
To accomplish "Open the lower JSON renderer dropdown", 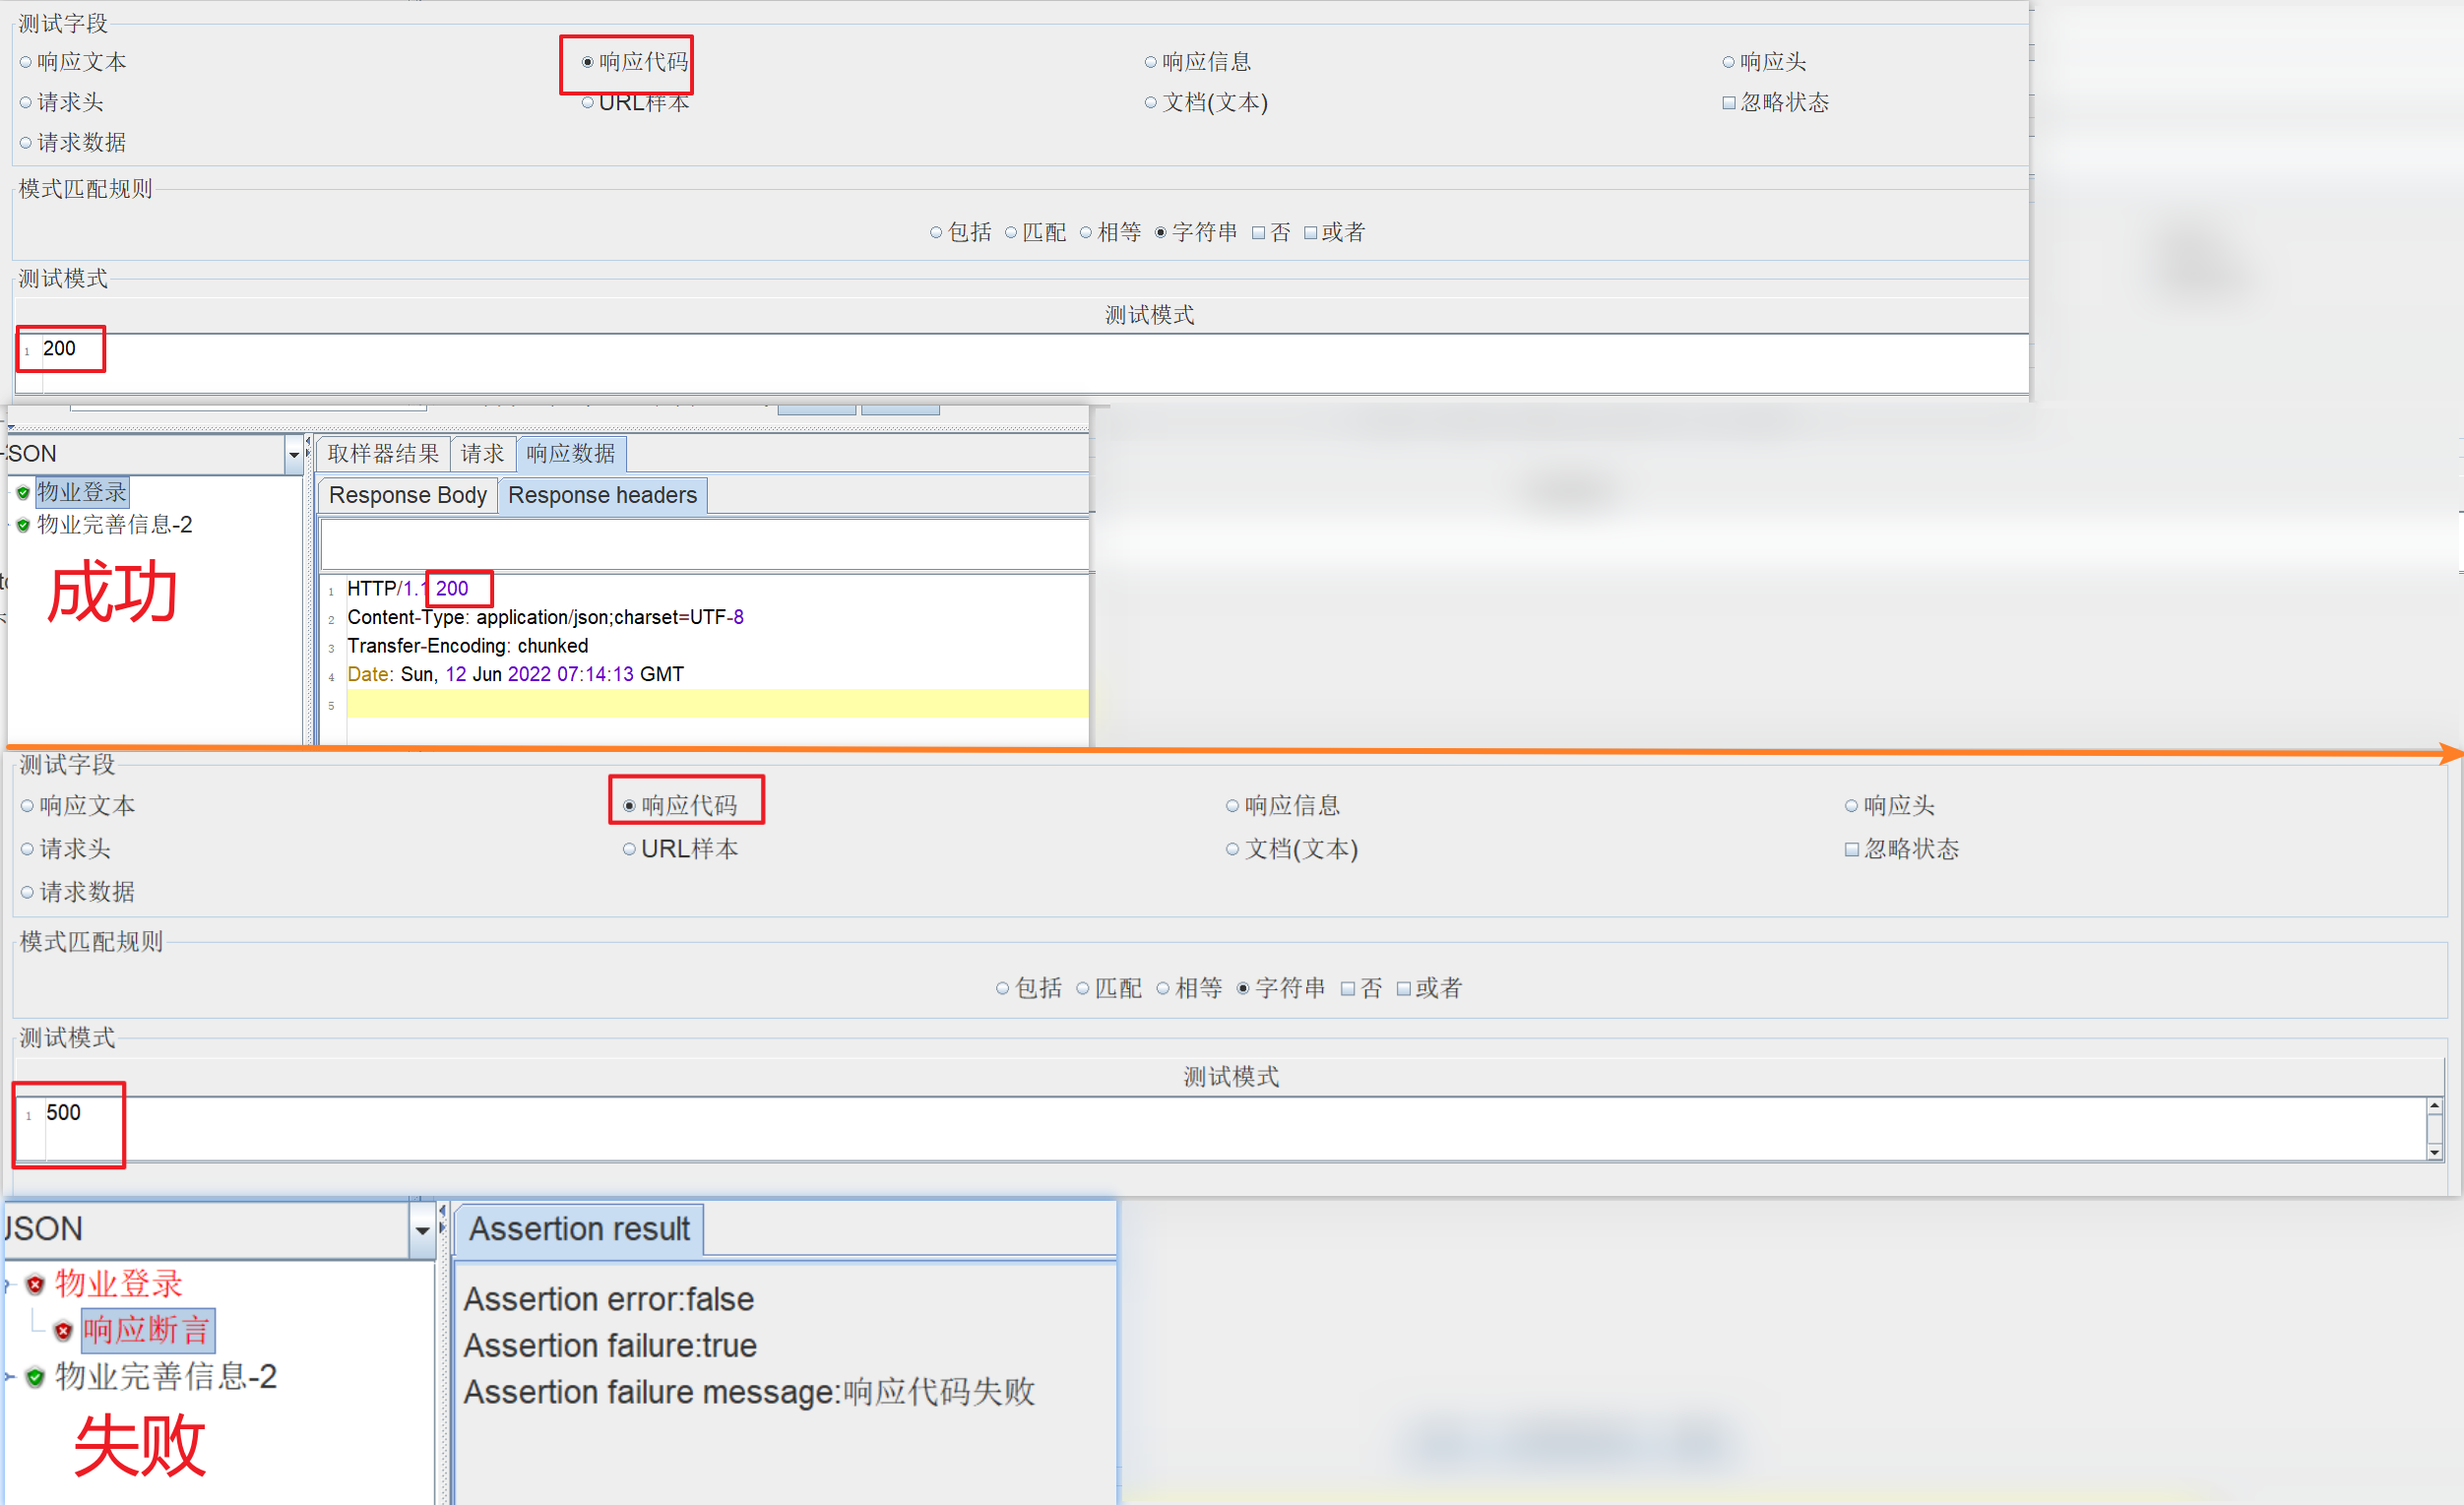I will (422, 1230).
